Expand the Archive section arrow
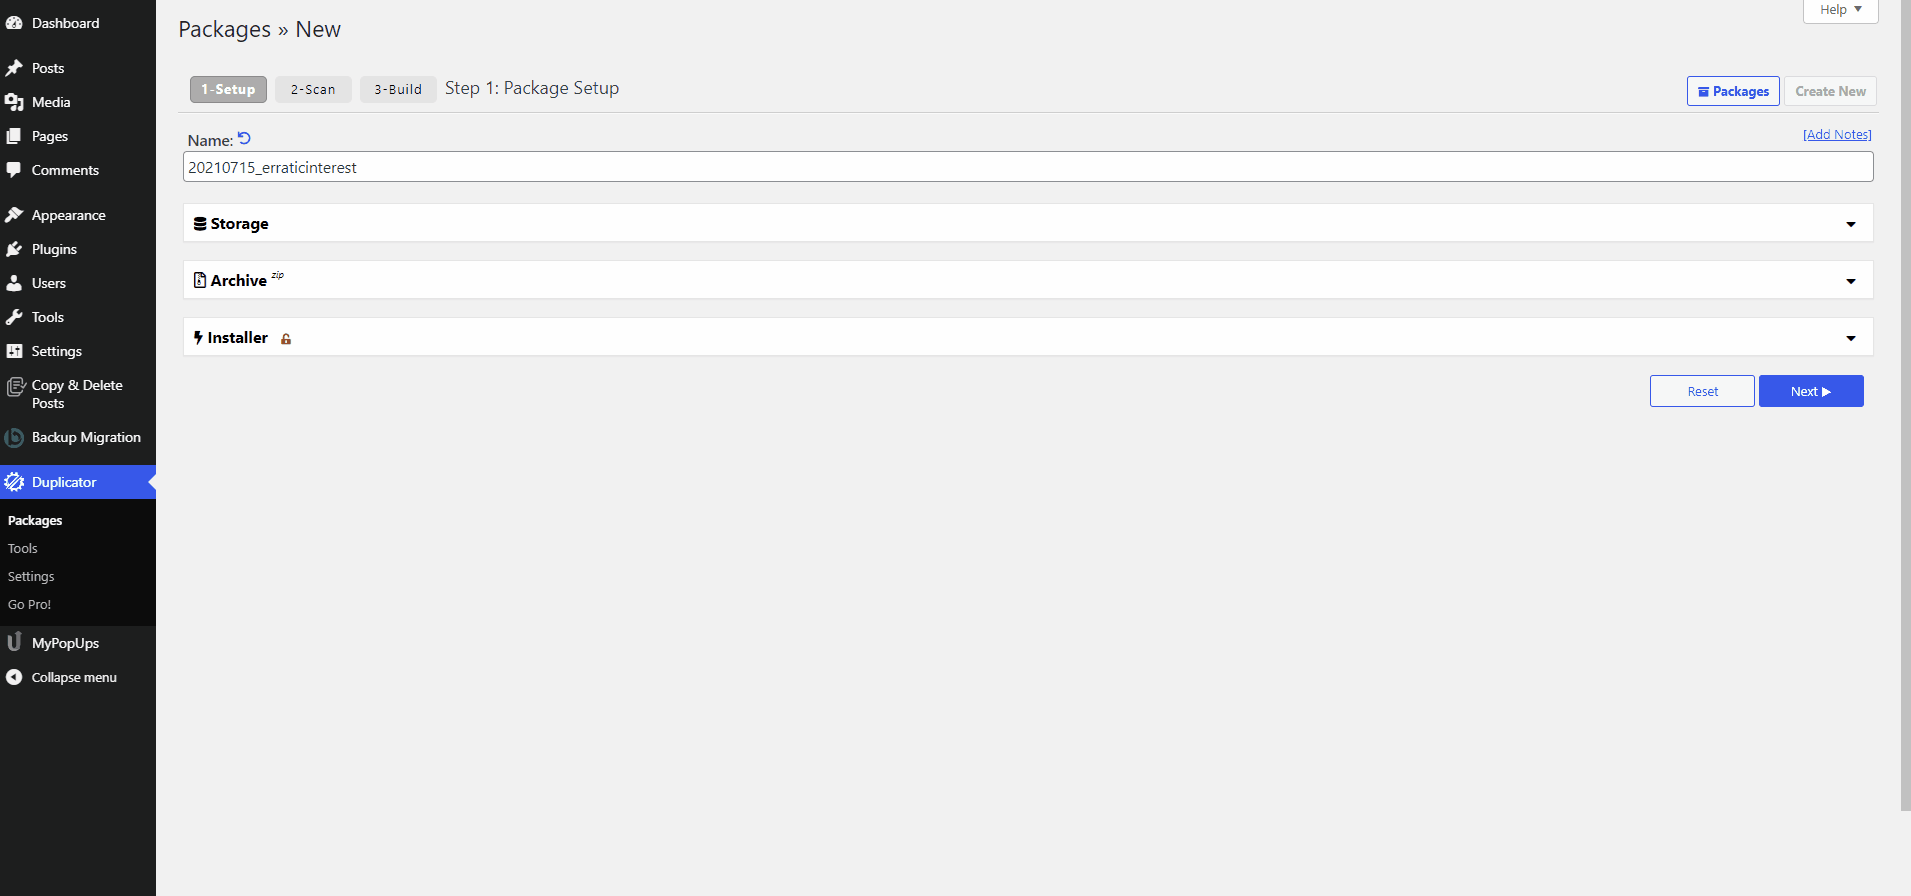This screenshot has width=1911, height=896. pos(1850,281)
